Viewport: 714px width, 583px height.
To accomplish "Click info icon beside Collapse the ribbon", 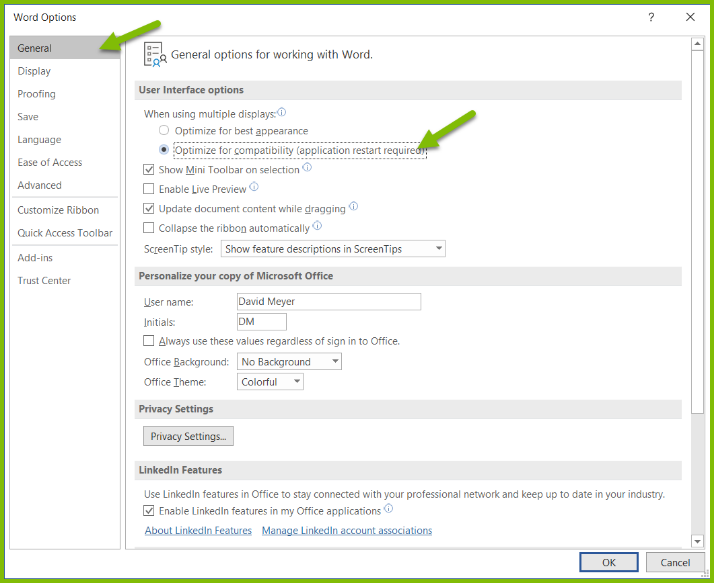I will coord(317,225).
